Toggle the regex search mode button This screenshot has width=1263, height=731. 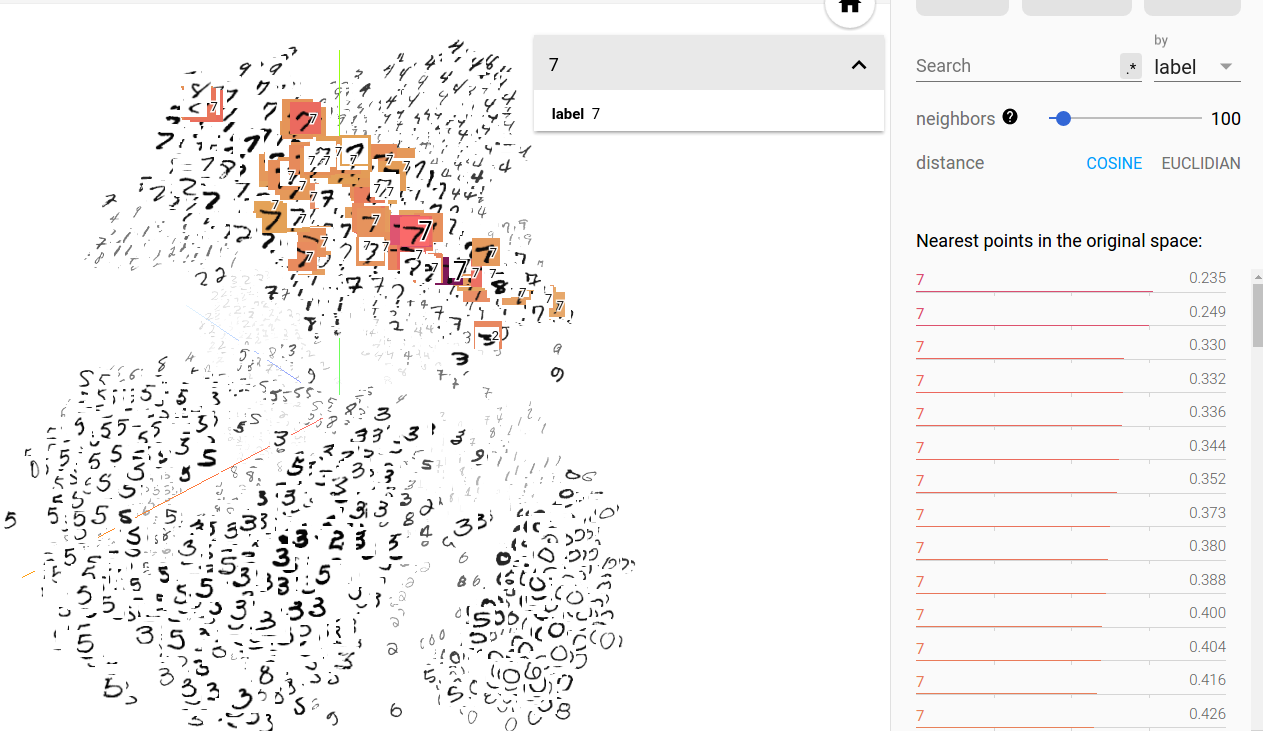point(1130,67)
